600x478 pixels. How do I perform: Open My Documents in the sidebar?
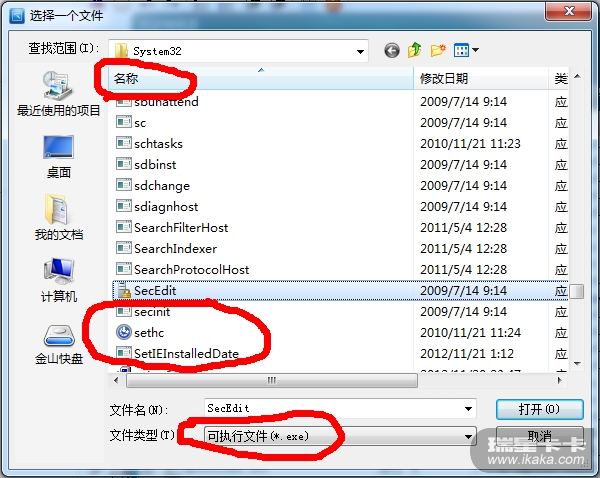click(x=59, y=217)
